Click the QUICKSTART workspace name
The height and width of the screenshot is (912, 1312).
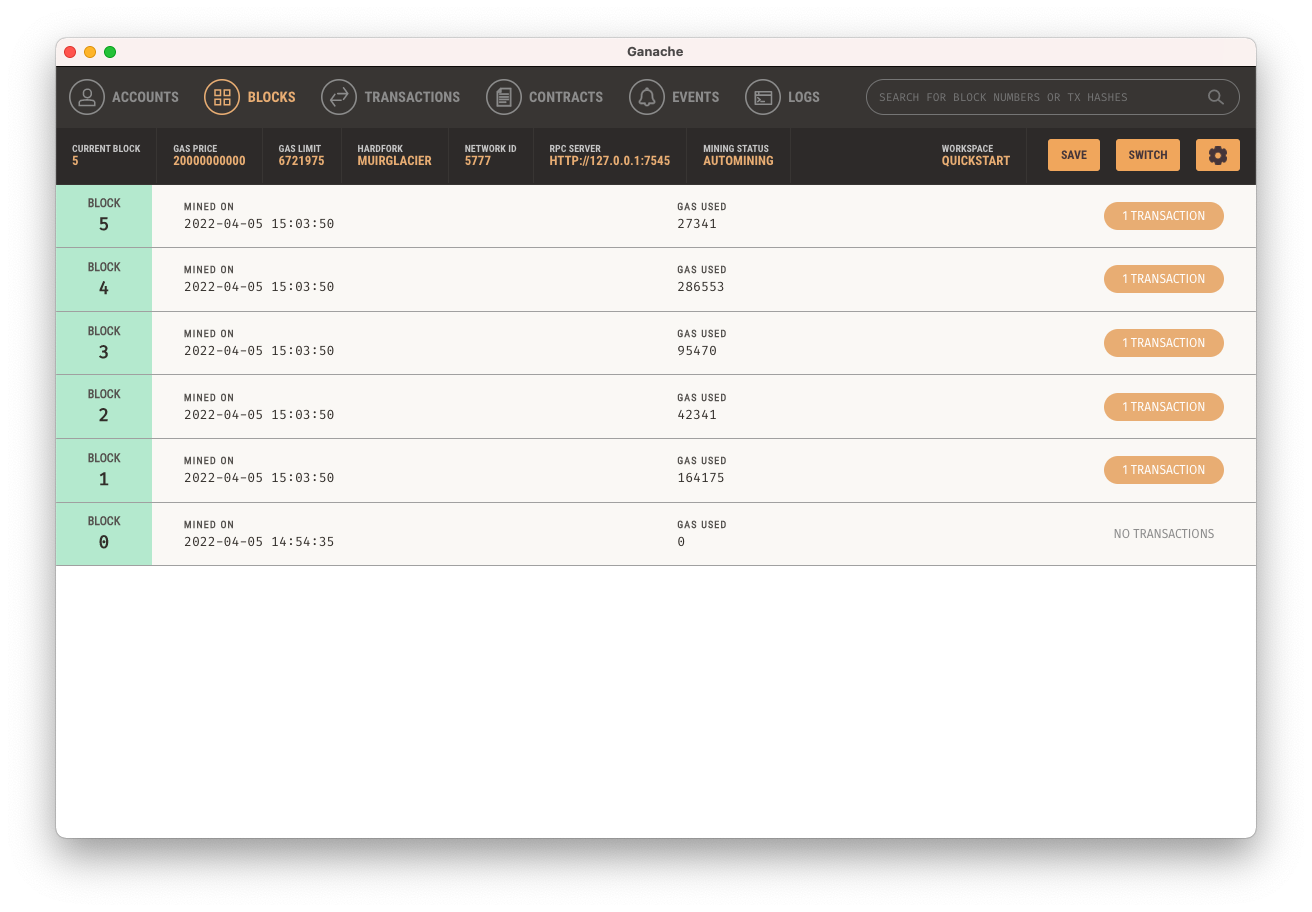976,161
